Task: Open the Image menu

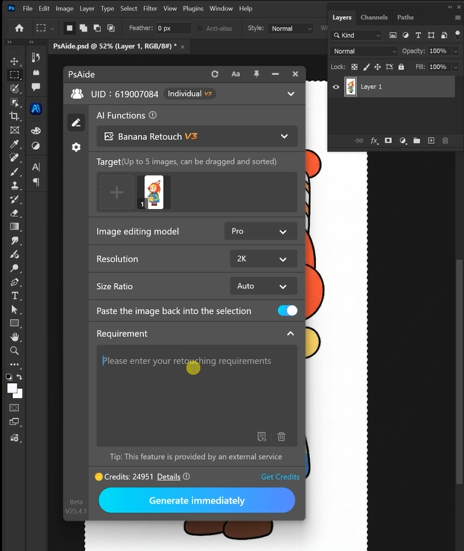Action: click(64, 8)
